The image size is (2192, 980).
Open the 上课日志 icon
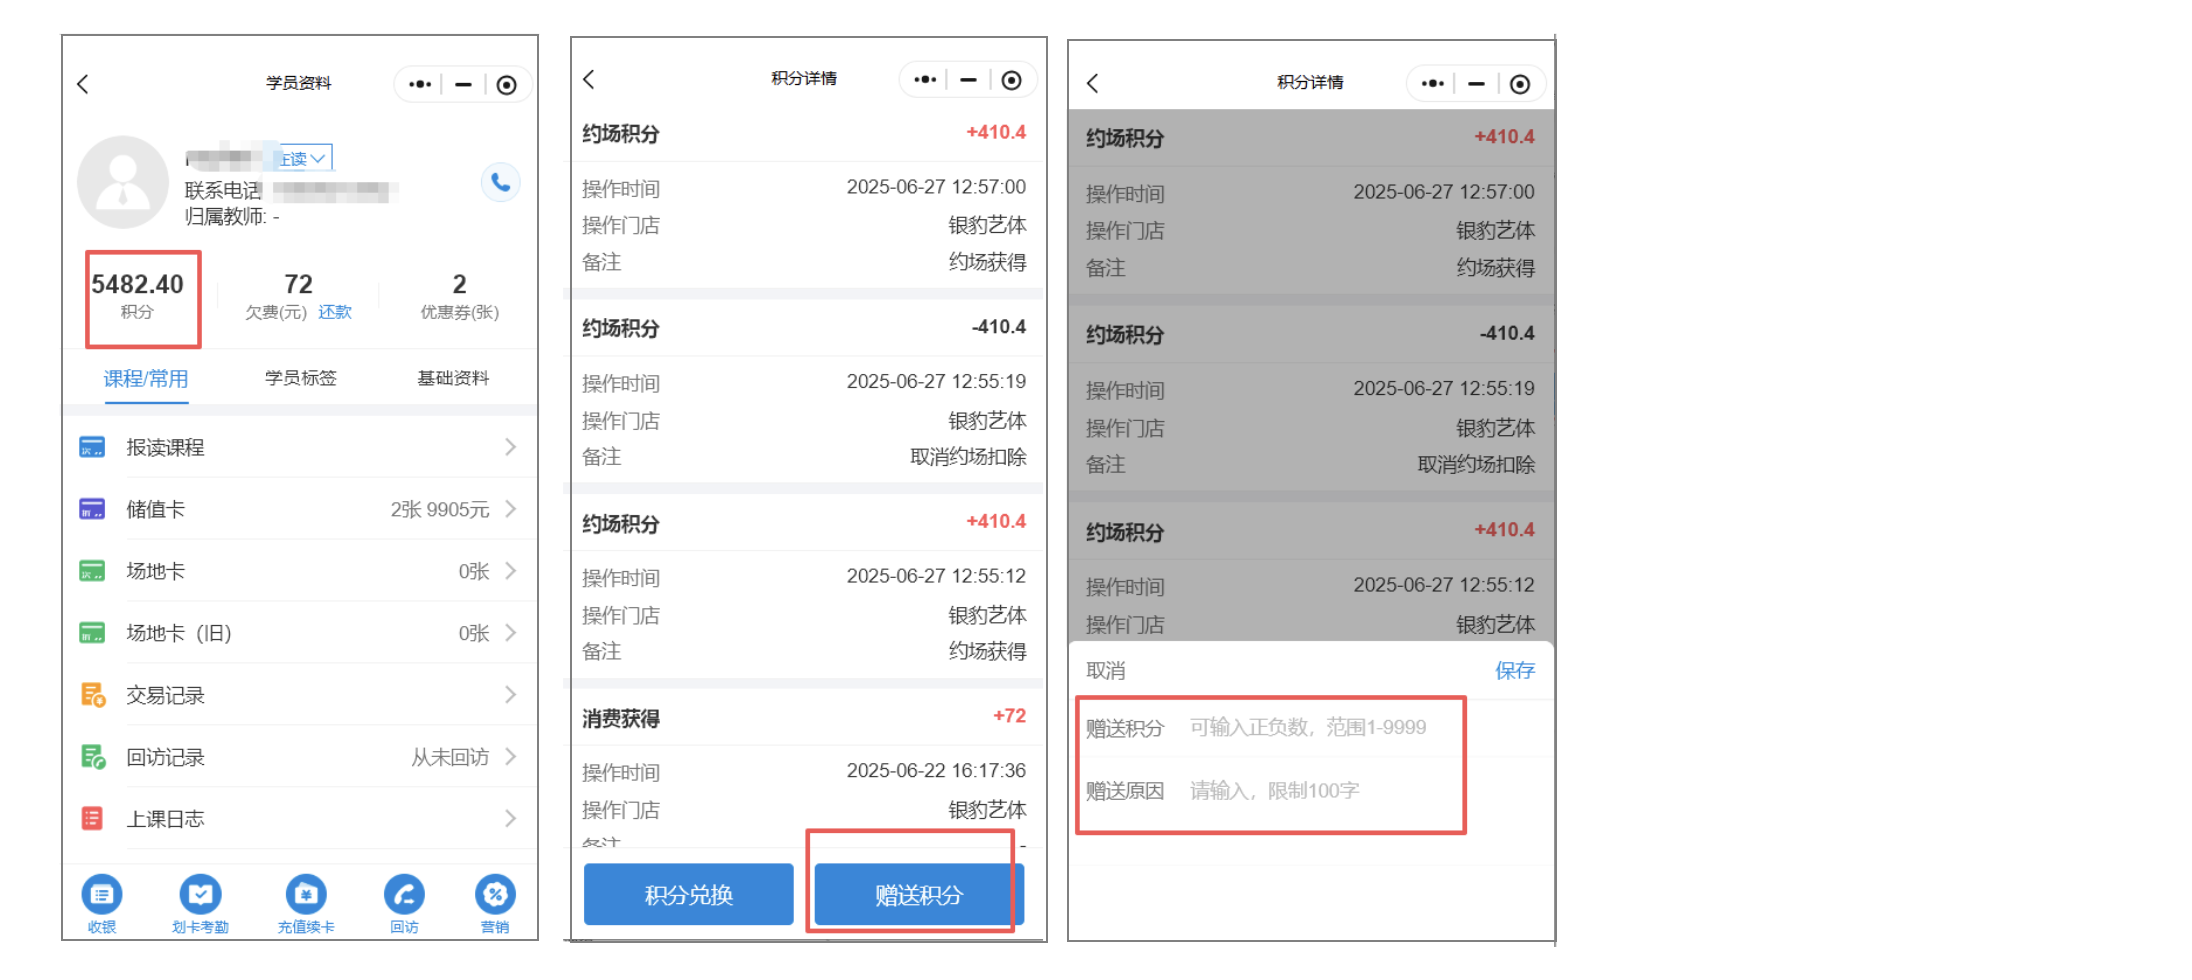click(x=92, y=818)
